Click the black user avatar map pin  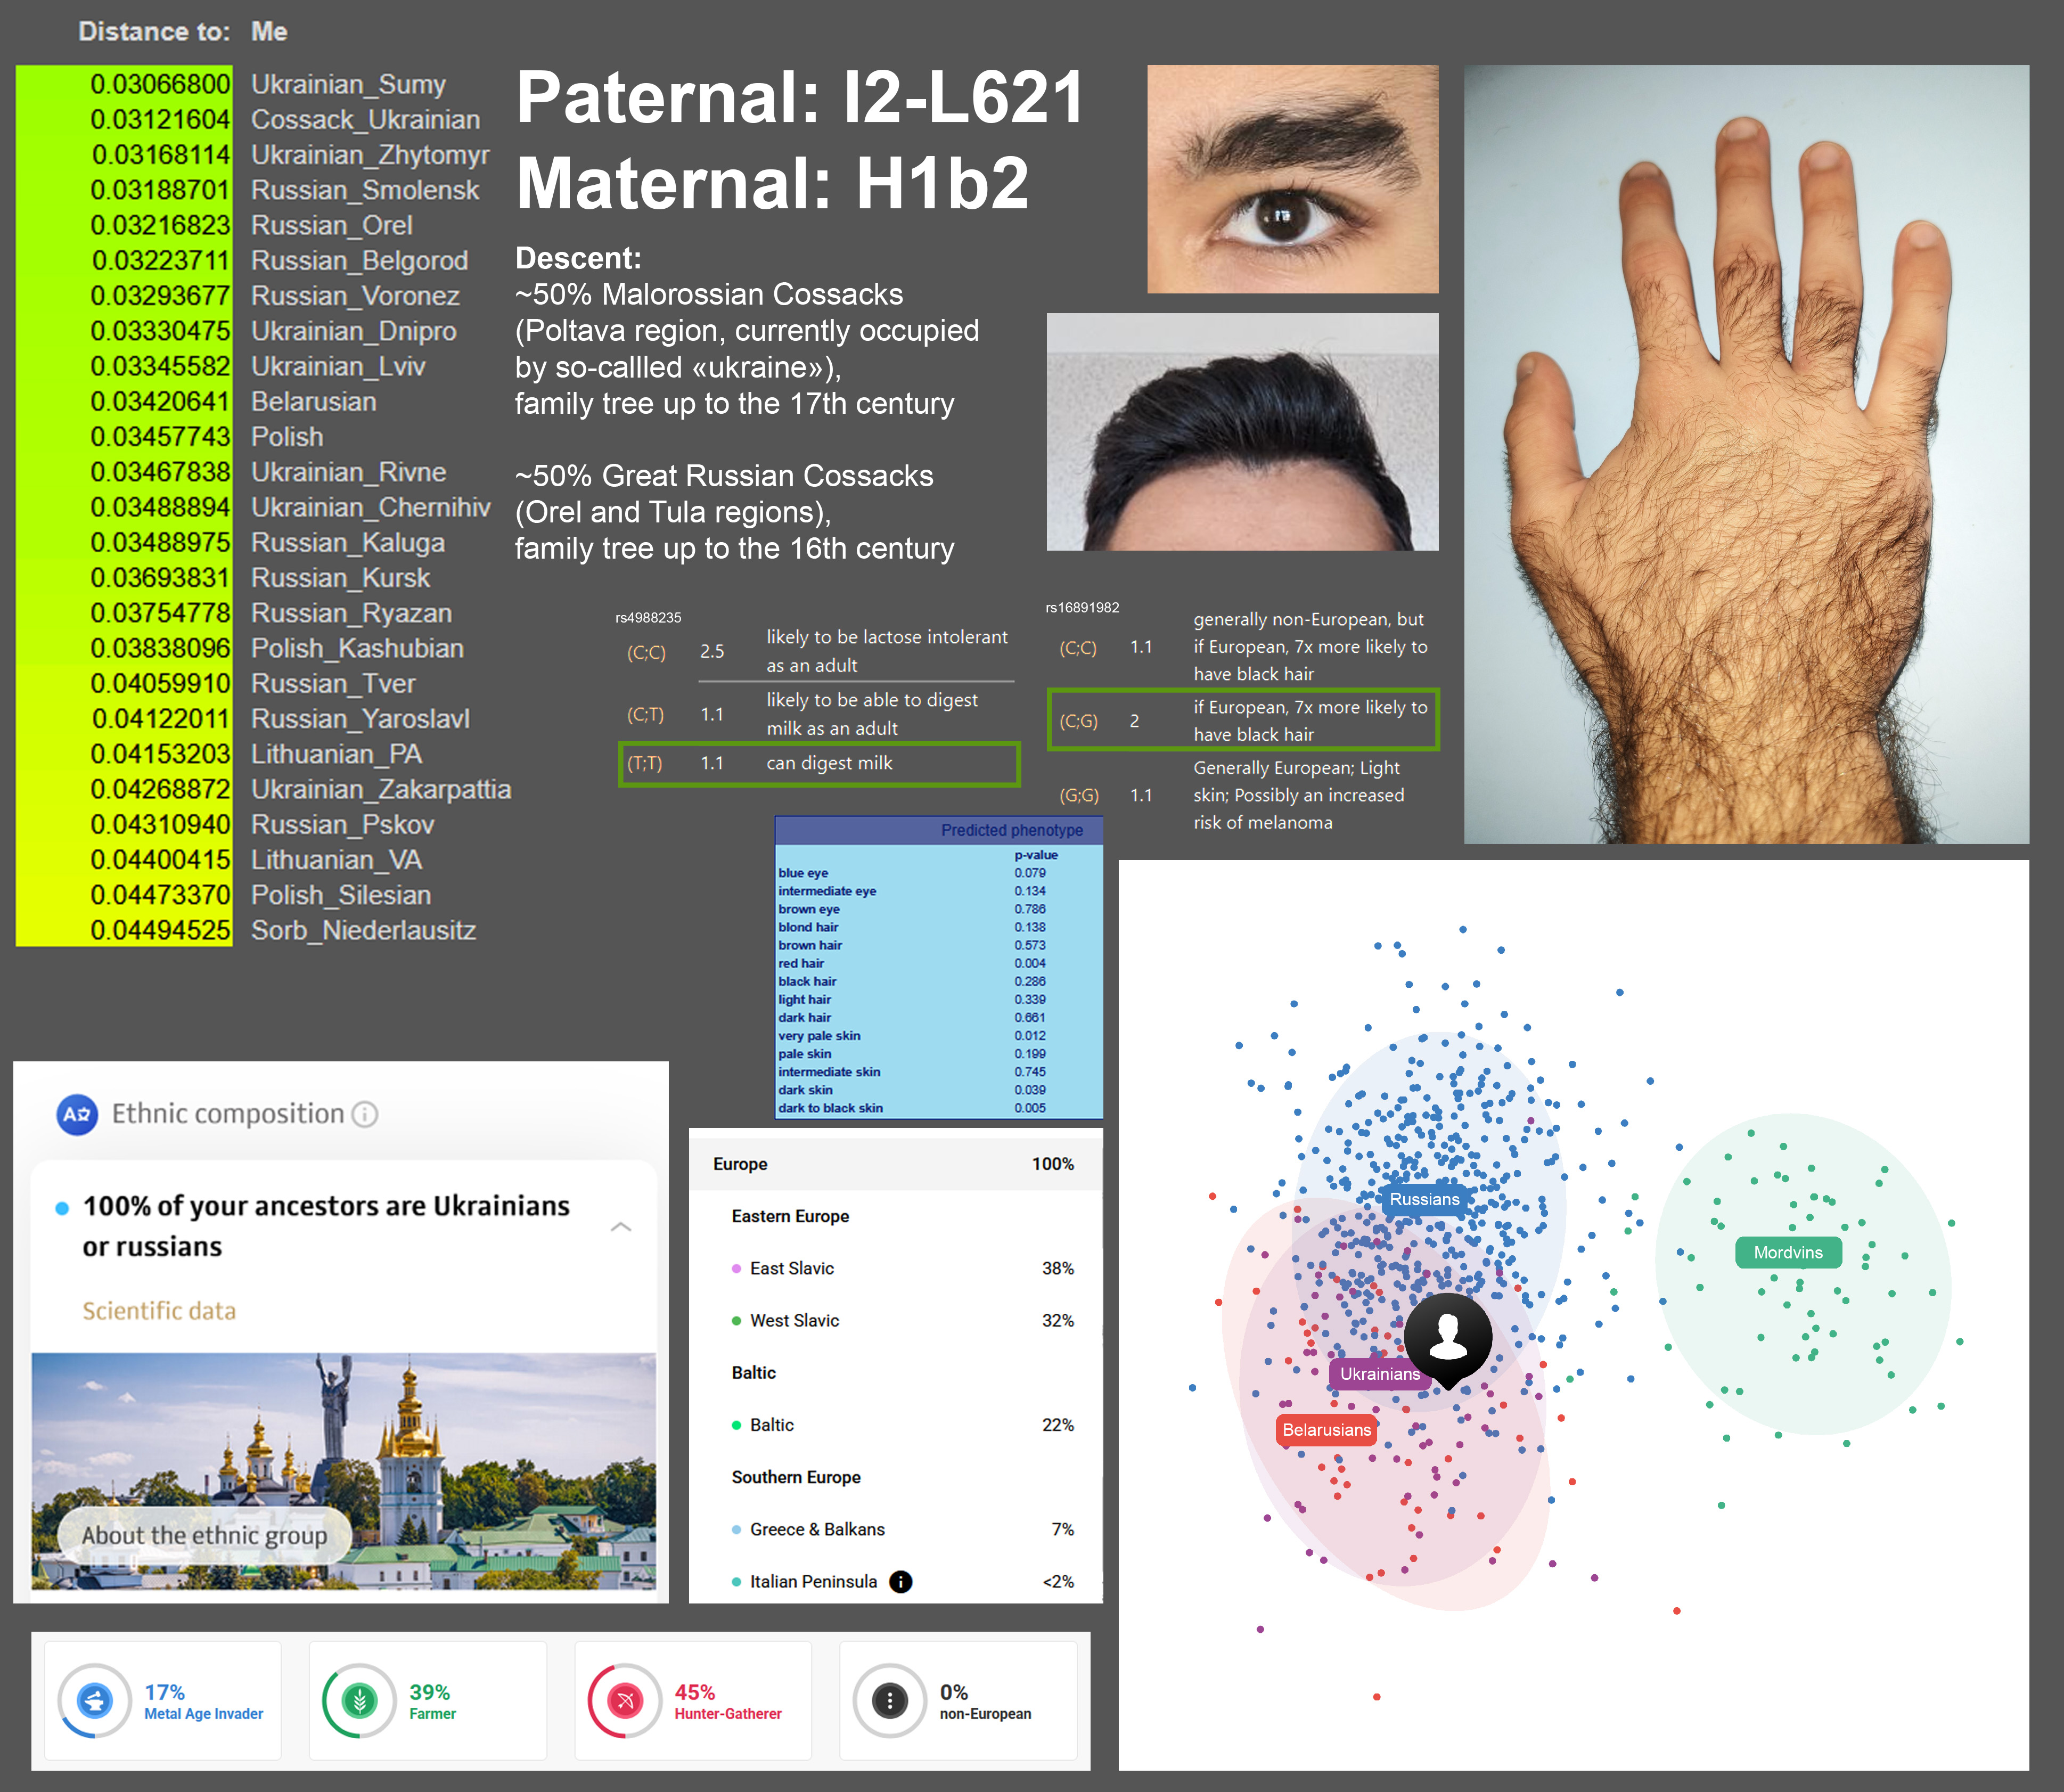coord(1447,1336)
